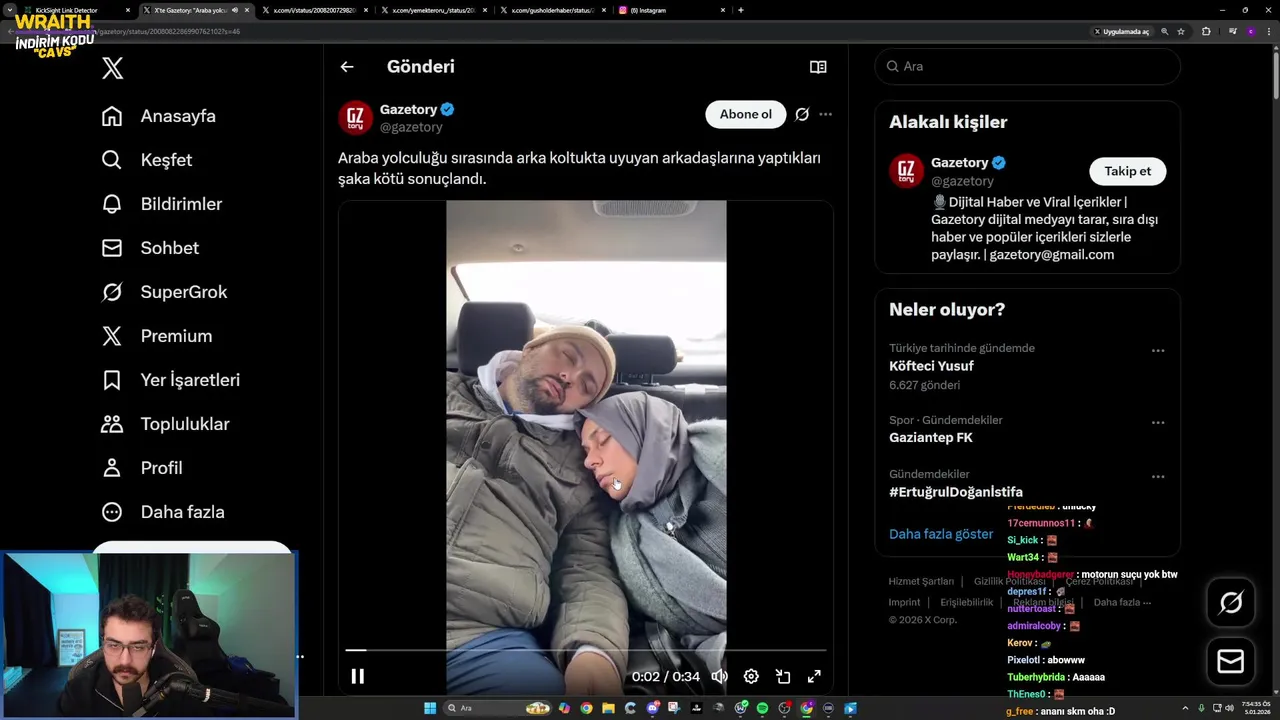Image resolution: width=1280 pixels, height=720 pixels.
Task: Open SuperGrok from the sidebar
Action: (x=164, y=292)
